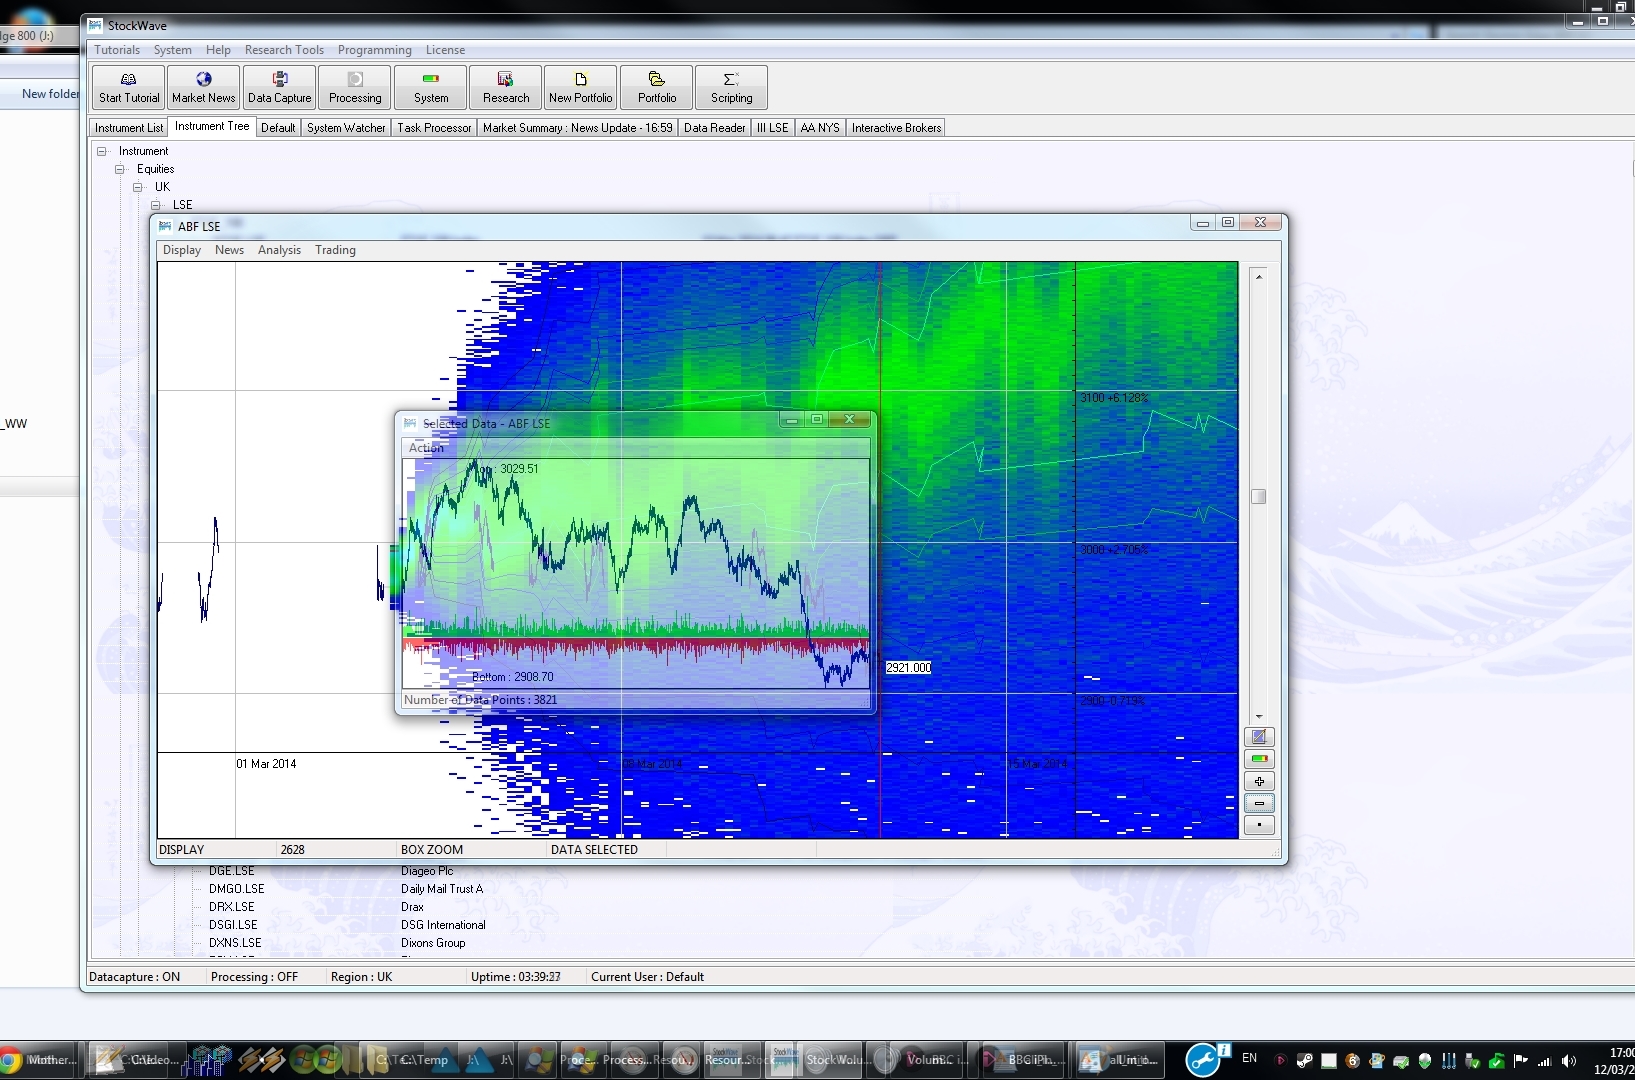Collapse the UK node in the instrument tree
The height and width of the screenshot is (1080, 1635).
(x=137, y=187)
